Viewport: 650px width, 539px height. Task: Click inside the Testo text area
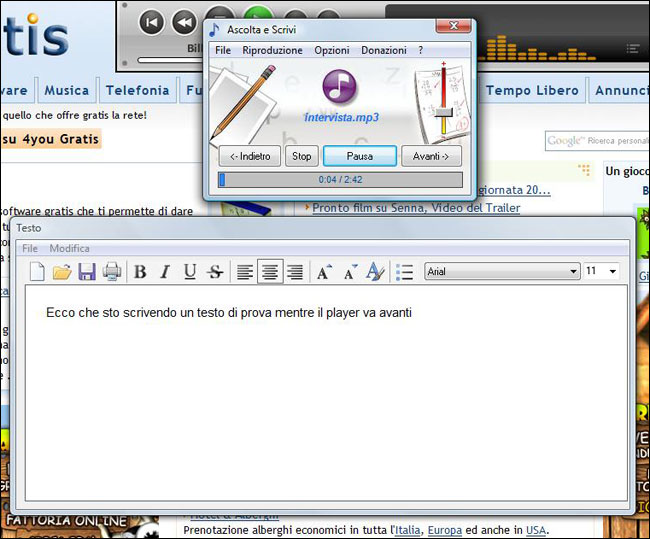pos(326,393)
